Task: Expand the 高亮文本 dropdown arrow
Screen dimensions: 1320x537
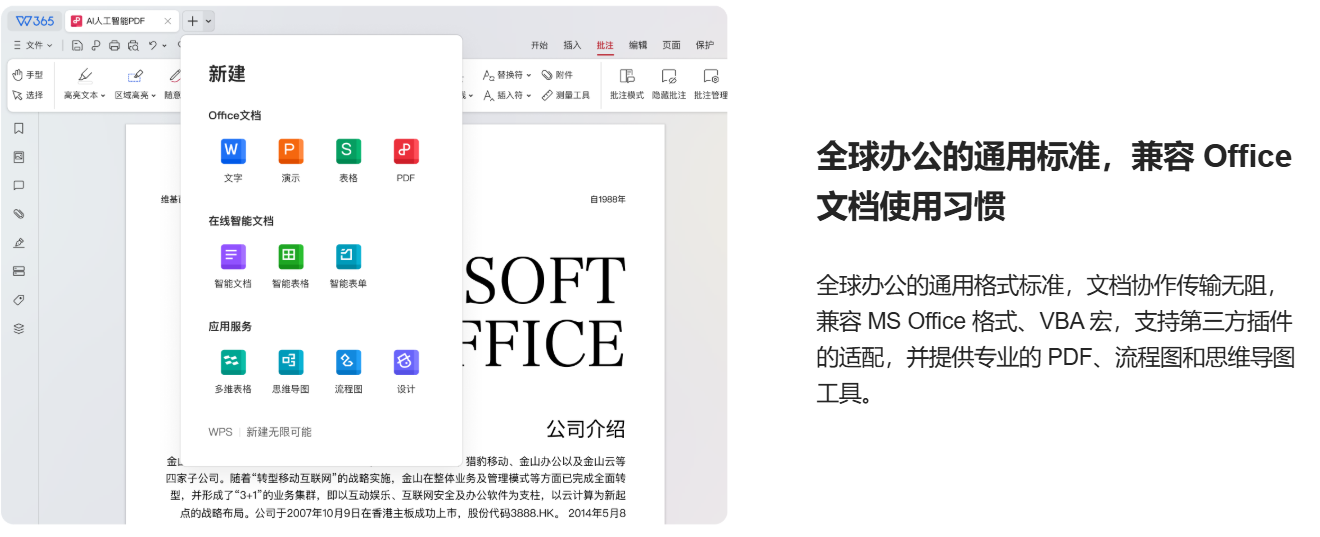Action: pos(103,96)
